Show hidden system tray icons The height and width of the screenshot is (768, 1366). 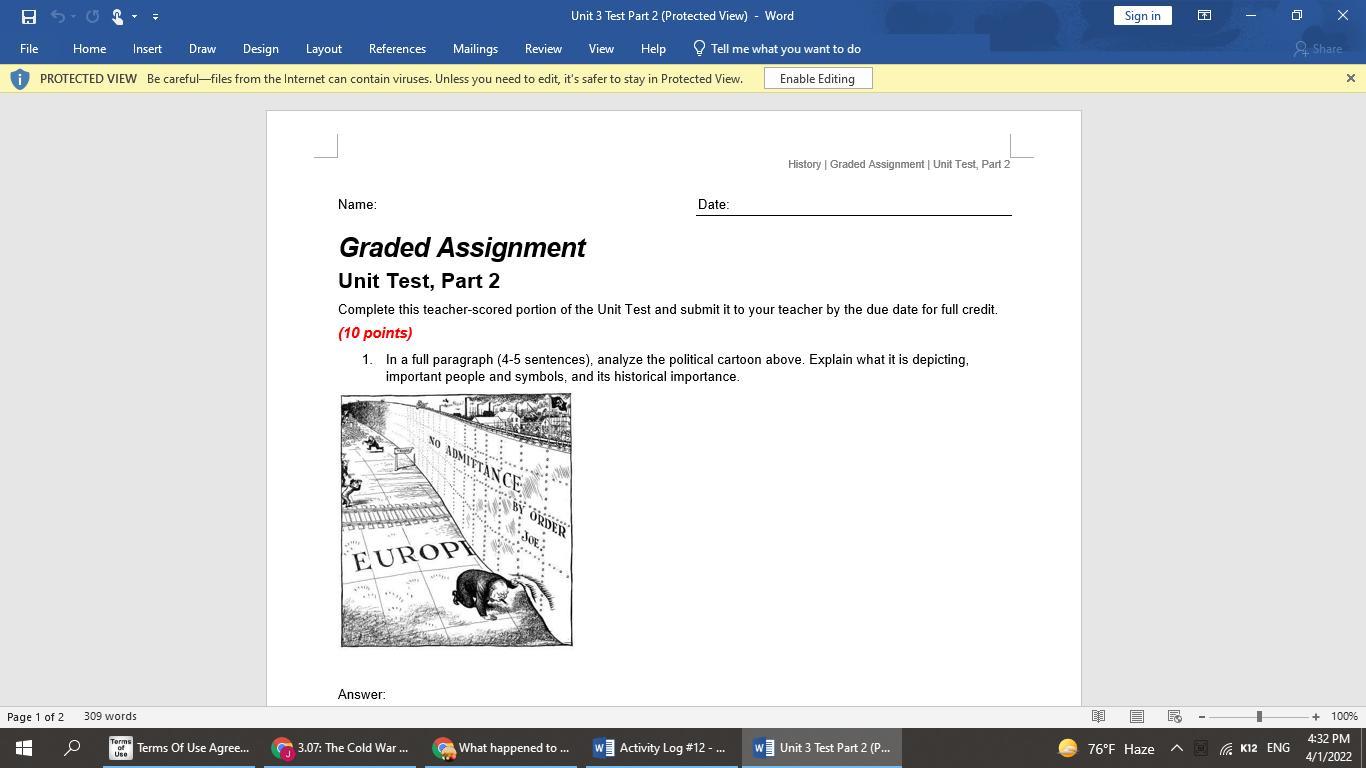(1177, 748)
